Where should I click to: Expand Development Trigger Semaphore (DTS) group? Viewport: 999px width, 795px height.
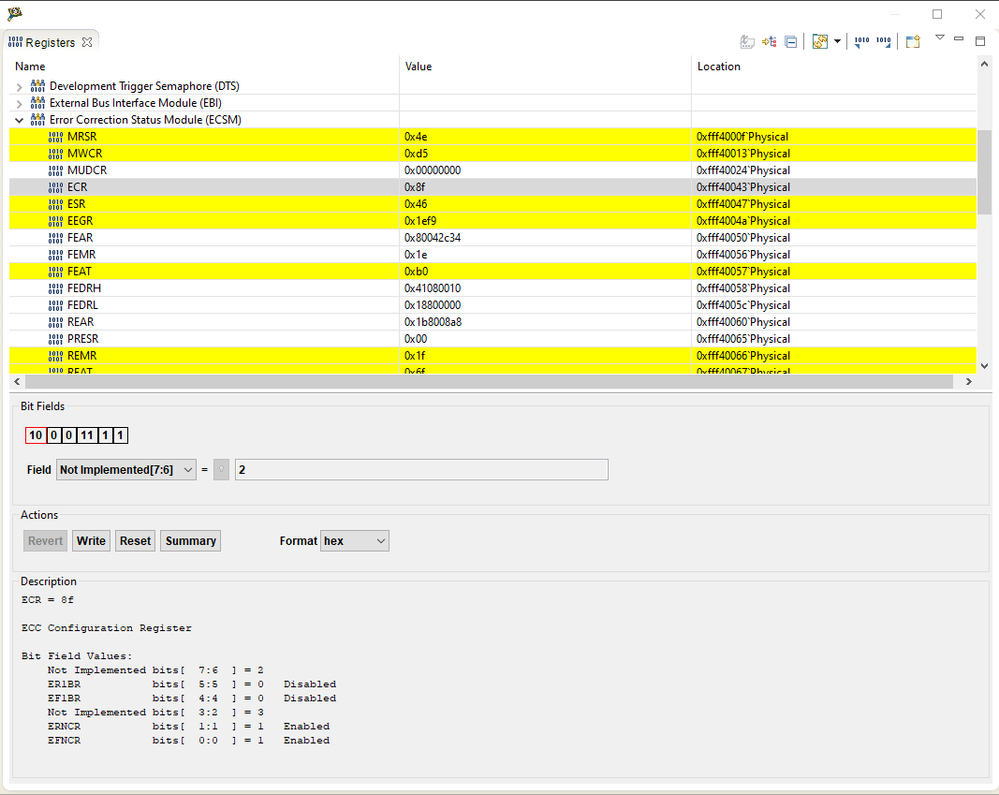(19, 87)
